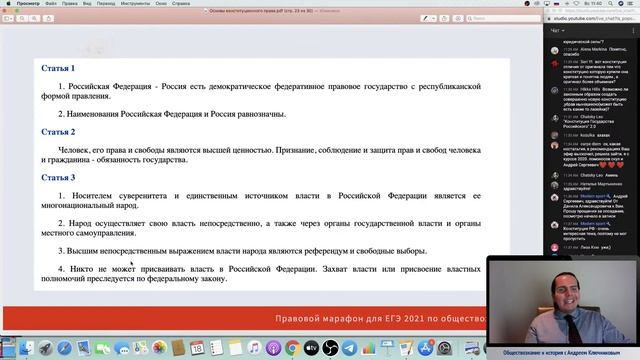Click the document title in Preview title bar
640x360 pixels.
coord(261,11)
